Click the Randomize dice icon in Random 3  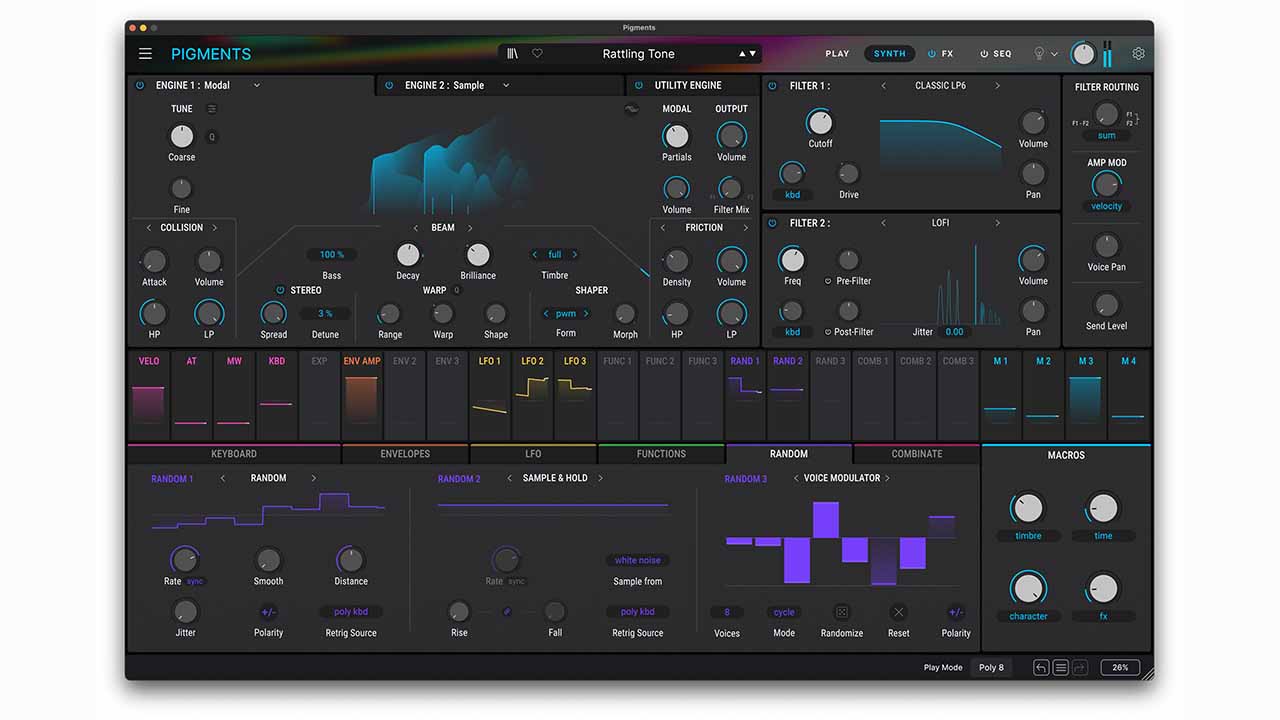[x=841, y=612]
